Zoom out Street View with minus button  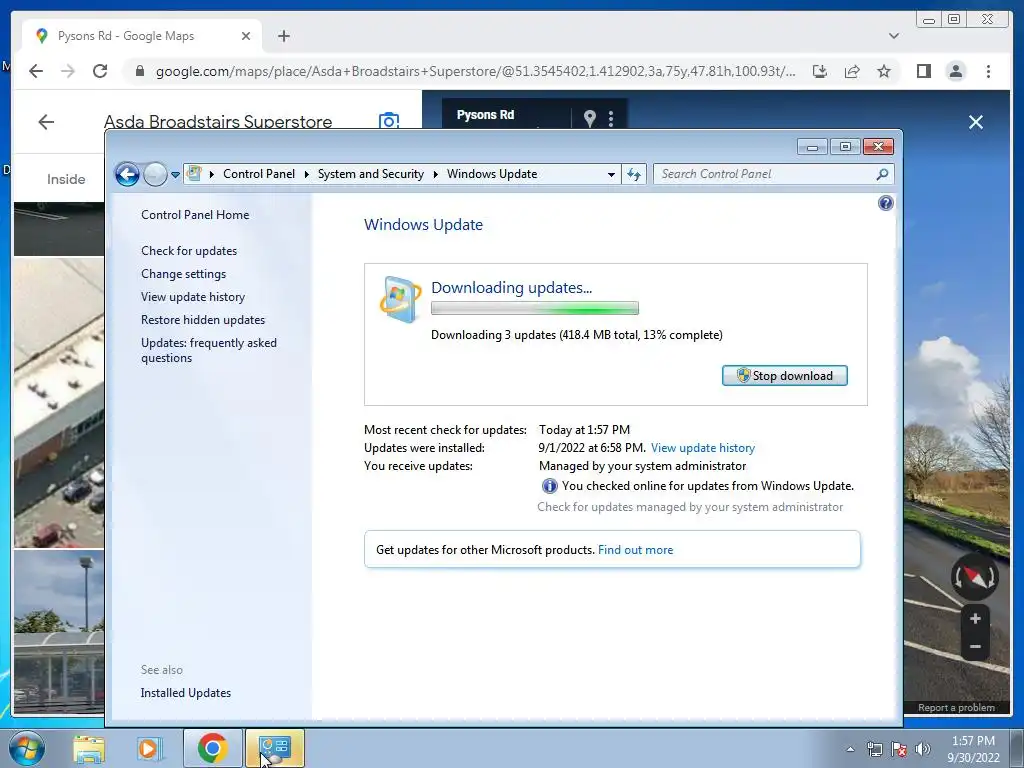975,647
